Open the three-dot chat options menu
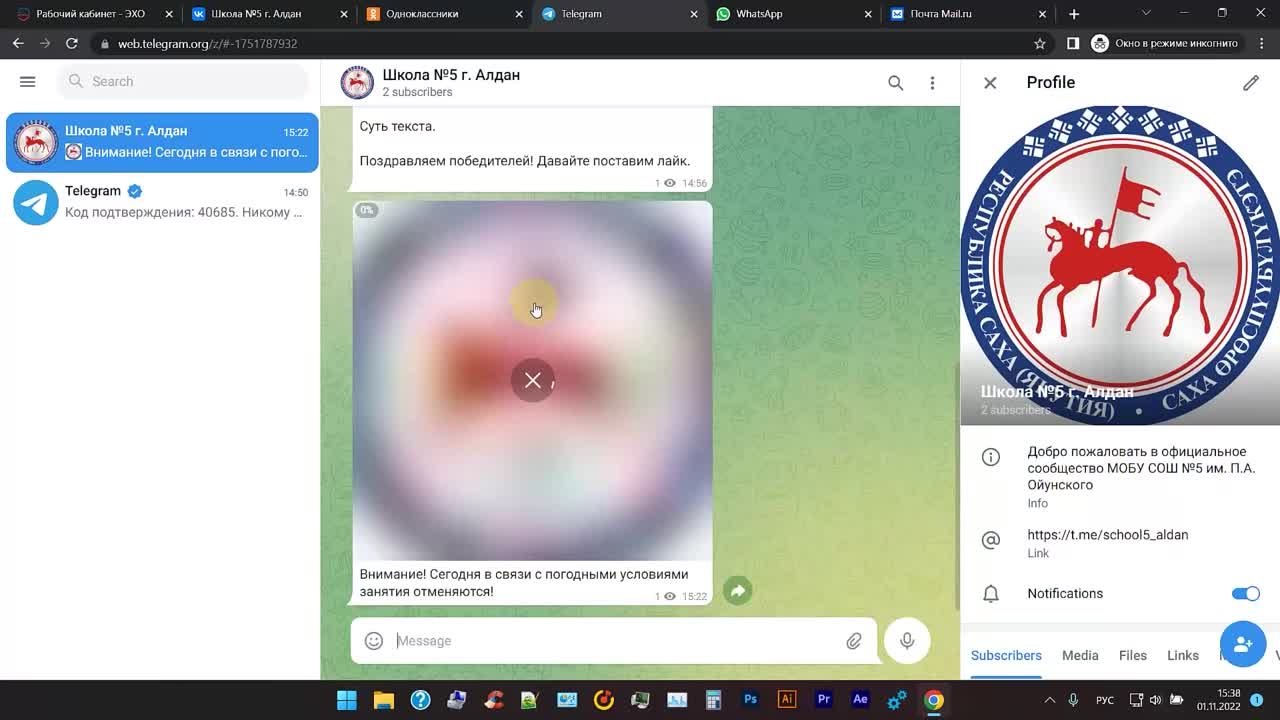The height and width of the screenshot is (720, 1280). tap(932, 83)
